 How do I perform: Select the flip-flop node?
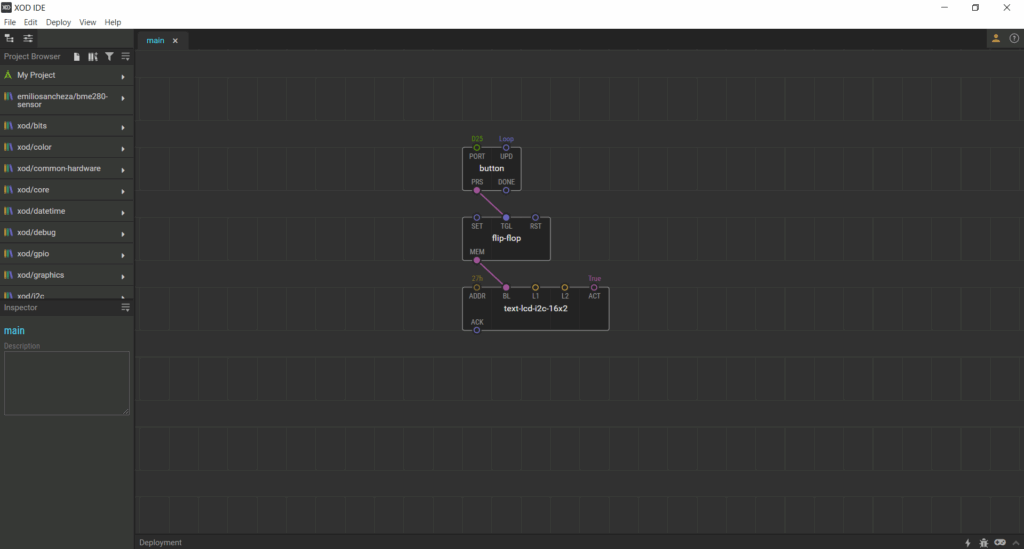[506, 238]
